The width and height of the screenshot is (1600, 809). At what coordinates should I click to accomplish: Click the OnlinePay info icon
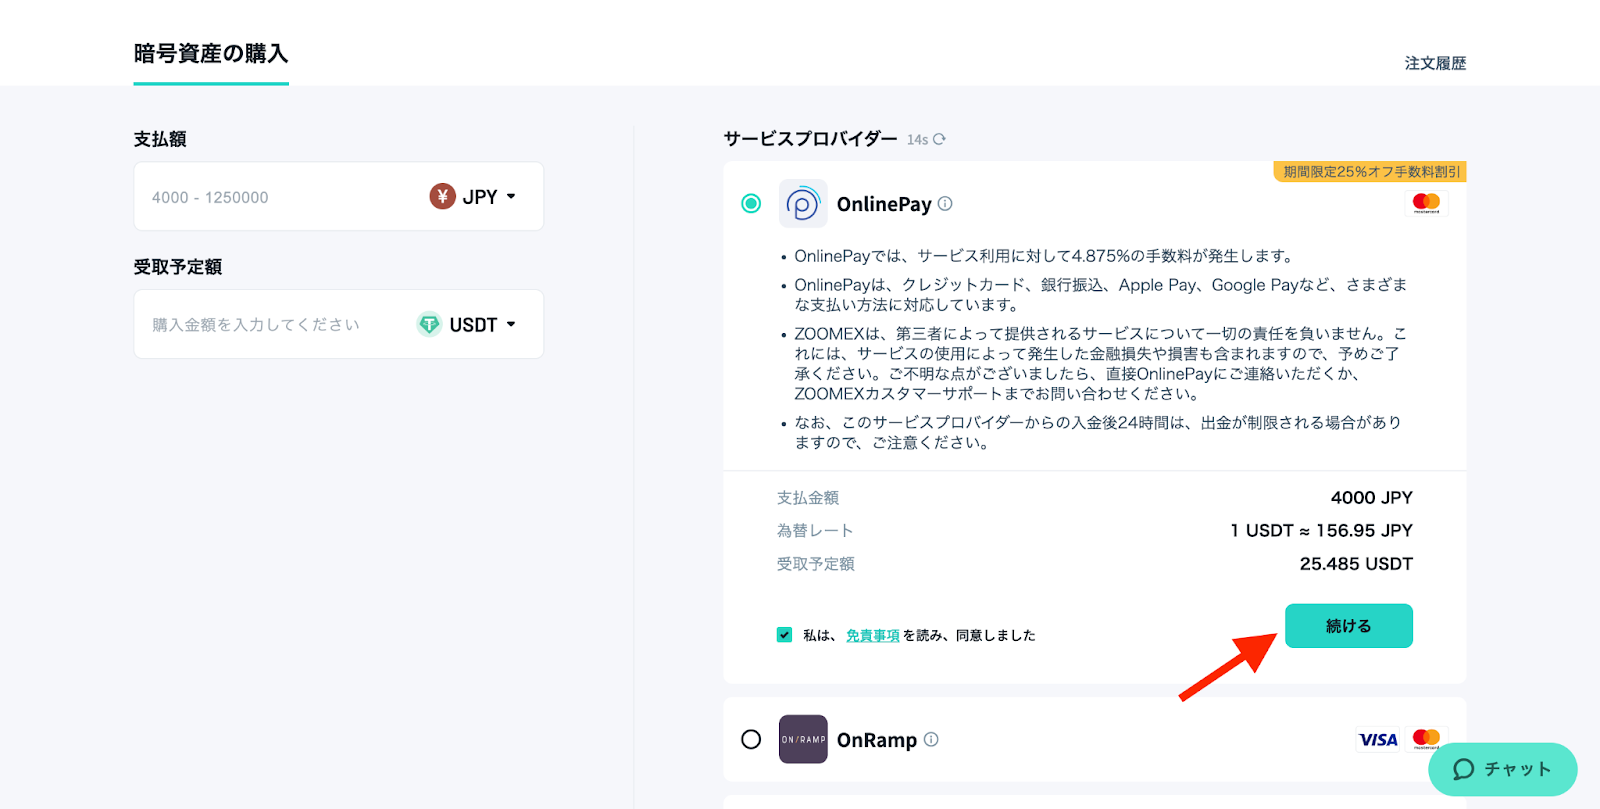tap(945, 203)
